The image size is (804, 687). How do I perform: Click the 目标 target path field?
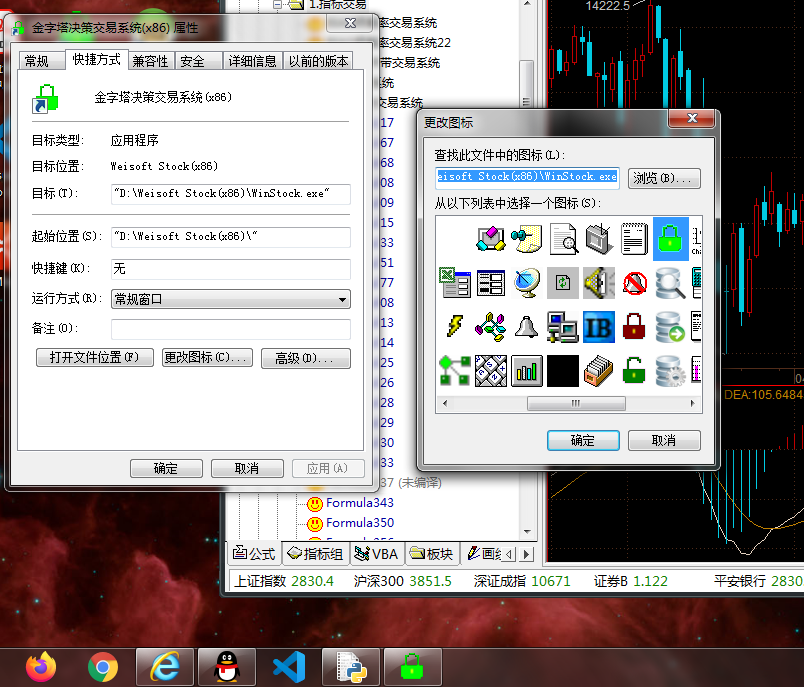tap(231, 194)
